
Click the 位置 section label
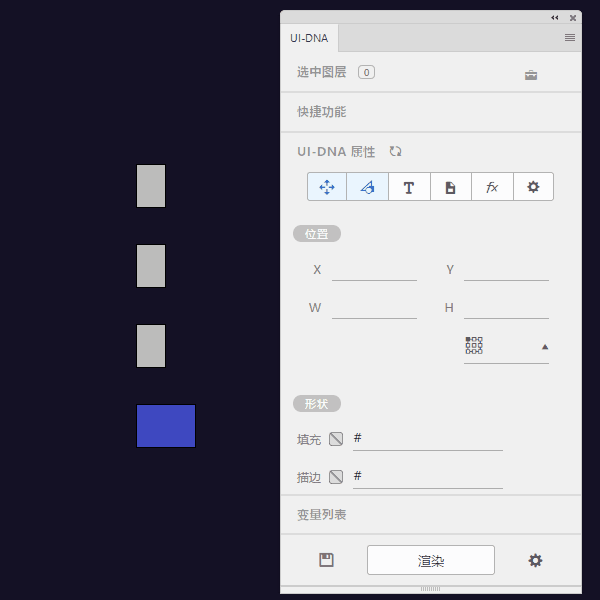tap(317, 233)
